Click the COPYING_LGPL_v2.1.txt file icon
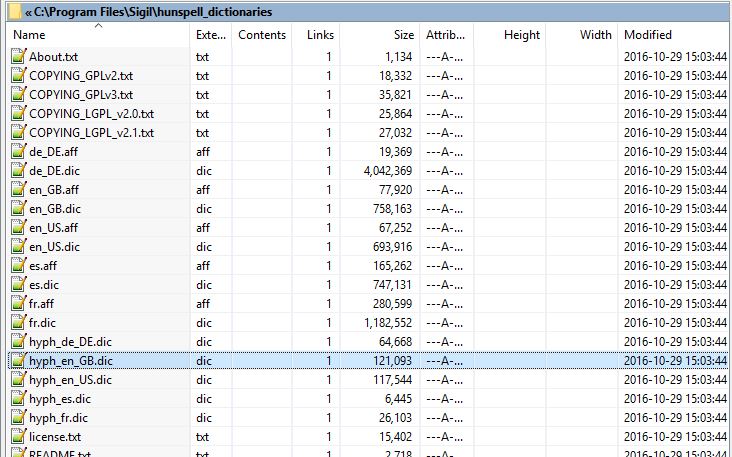 18,133
